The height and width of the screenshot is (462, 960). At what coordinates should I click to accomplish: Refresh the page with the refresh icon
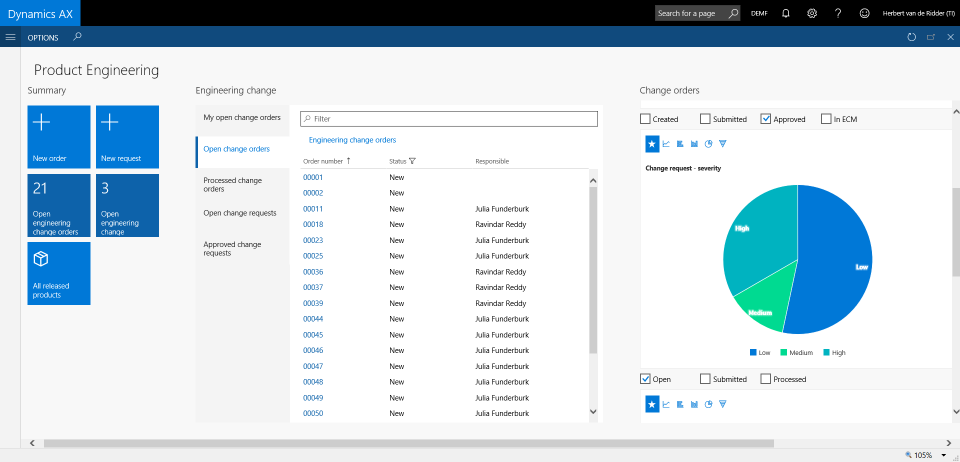pos(911,37)
